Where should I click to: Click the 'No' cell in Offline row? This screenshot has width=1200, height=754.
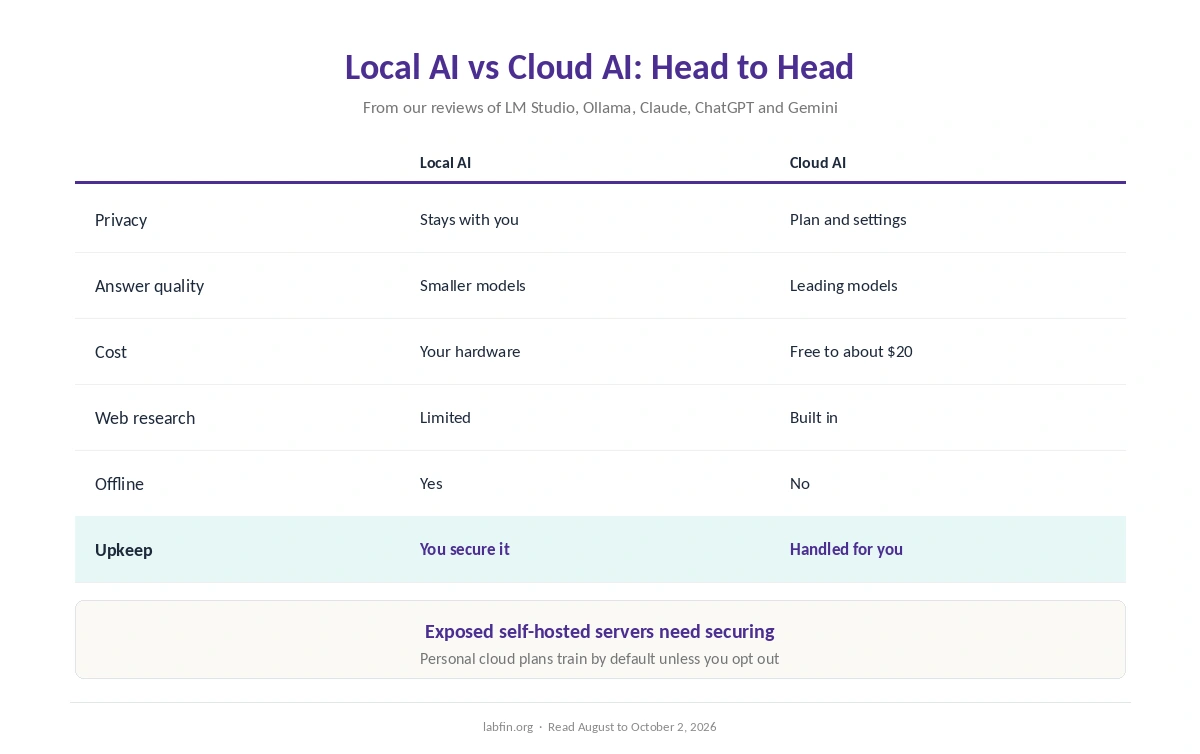(800, 484)
